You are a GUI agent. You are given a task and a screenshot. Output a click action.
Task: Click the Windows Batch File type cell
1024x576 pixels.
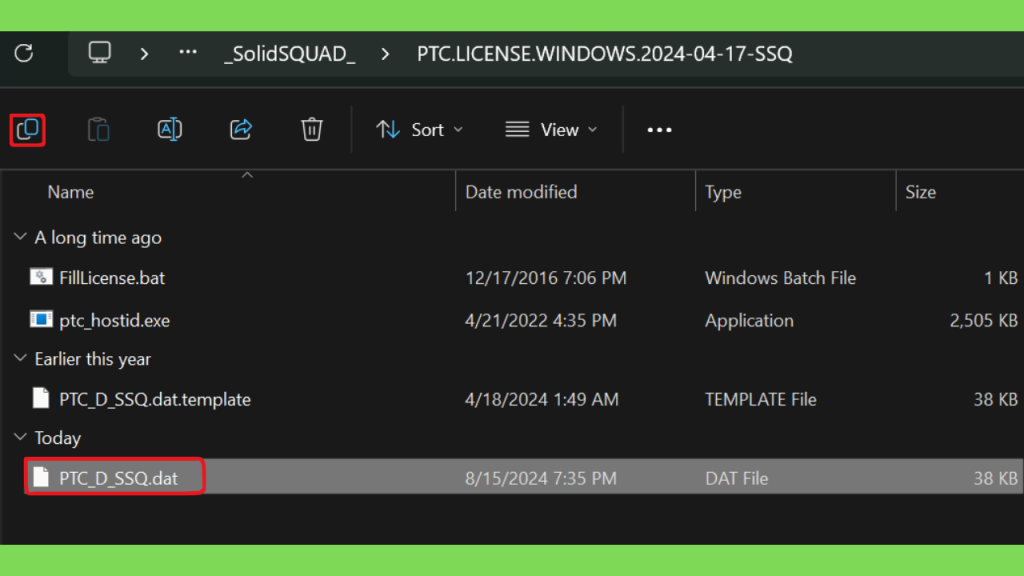[780, 278]
